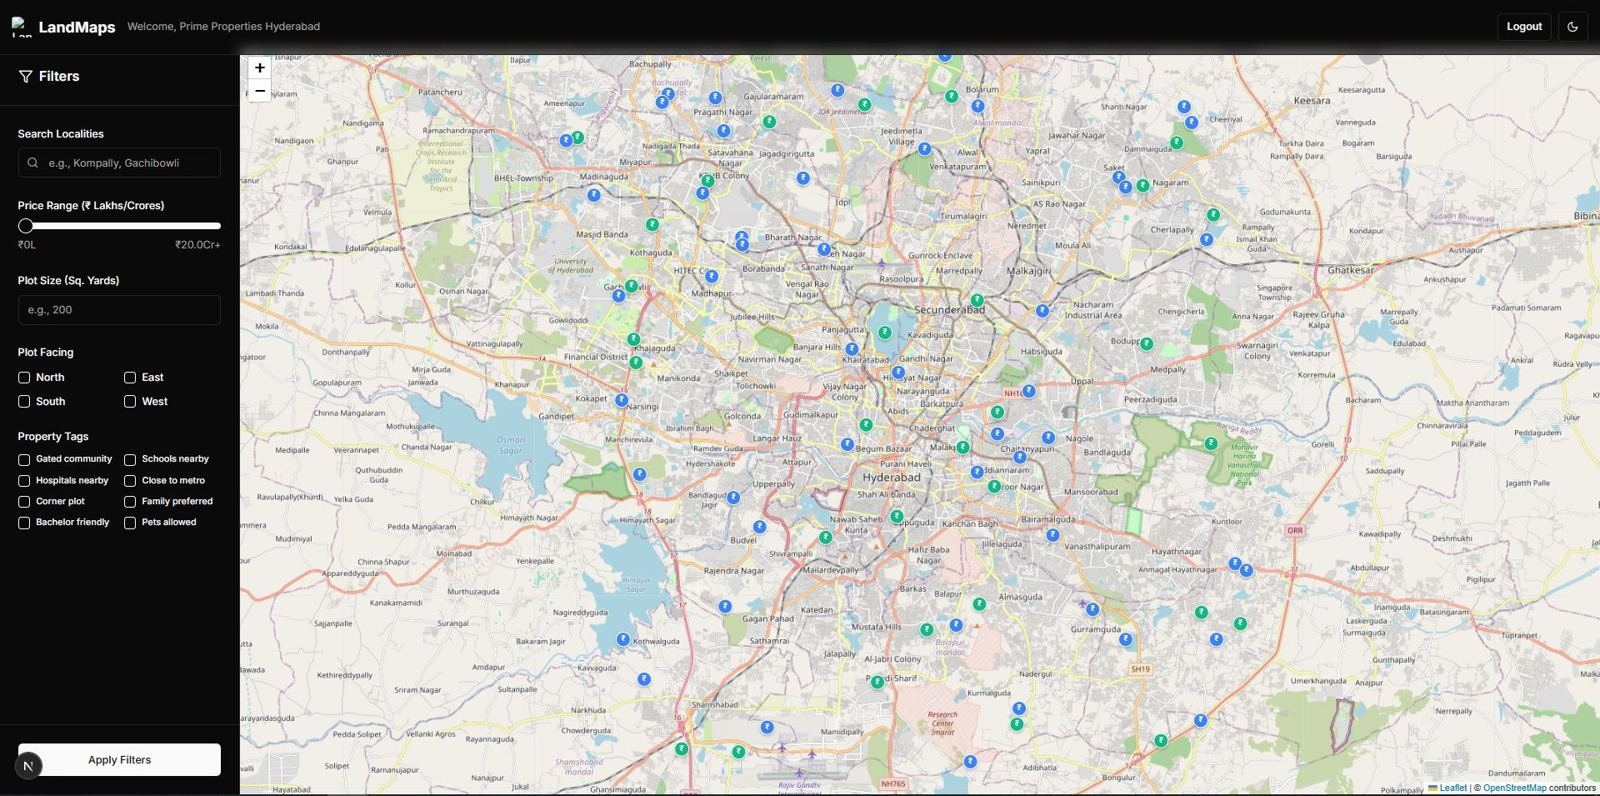Enable the Corner plot tag
Viewport: 1600px width, 796px height.
[24, 502]
